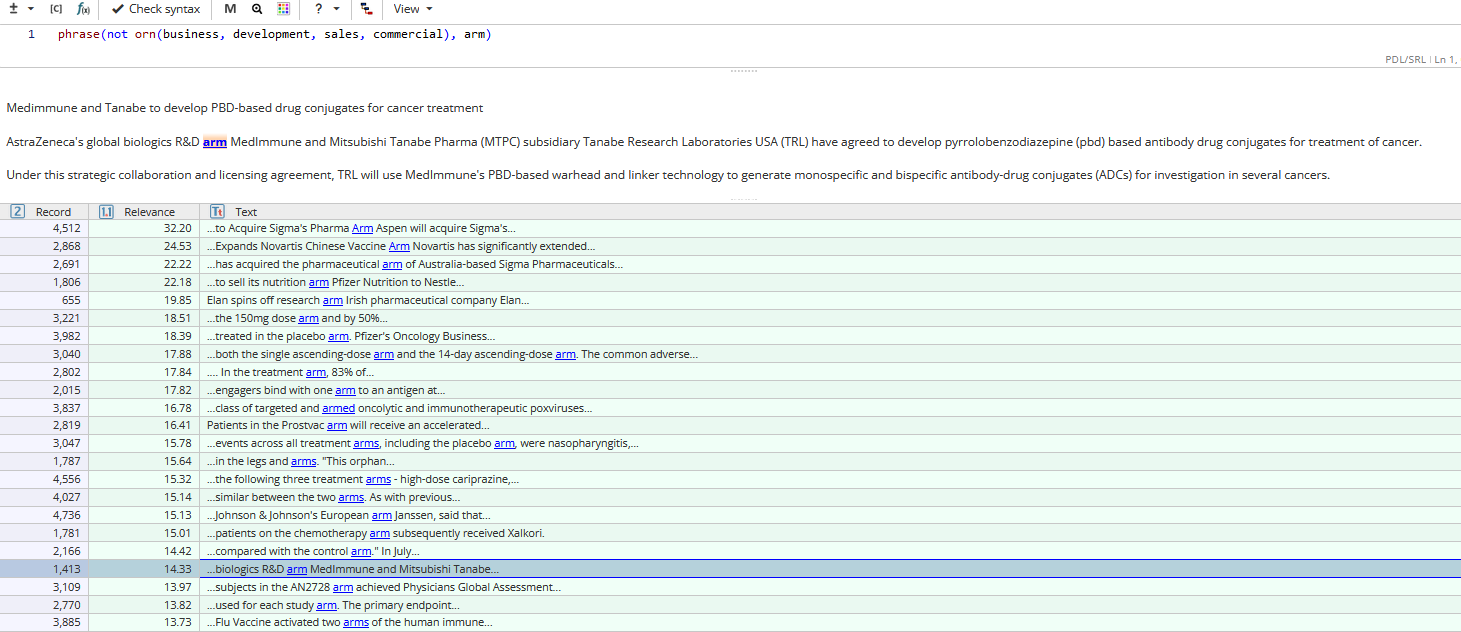Sort by the Relevance column header
Screen dimensions: 1461x632
pos(149,212)
